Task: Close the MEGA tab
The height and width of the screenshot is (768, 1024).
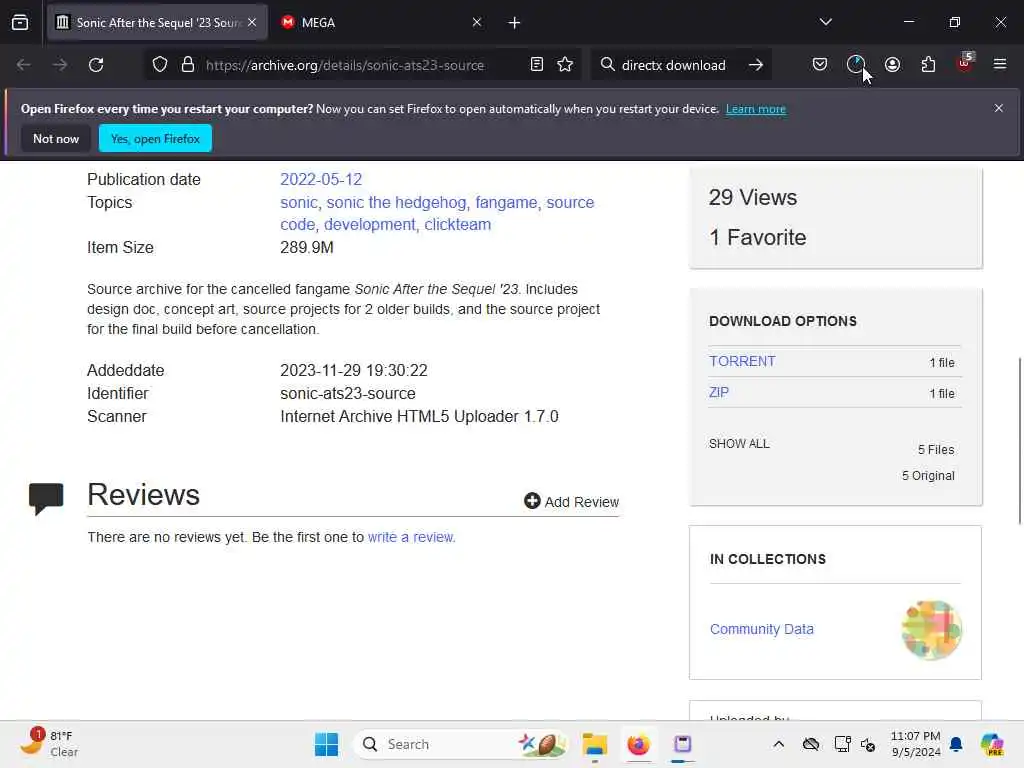Action: pyautogui.click(x=477, y=22)
